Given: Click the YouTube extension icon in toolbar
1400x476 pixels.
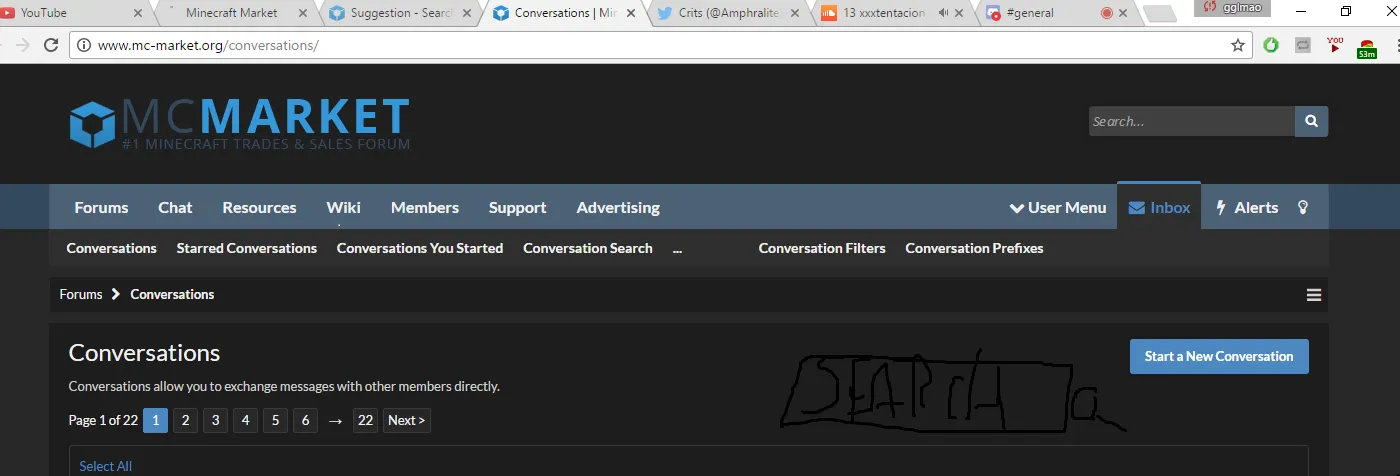Looking at the screenshot, I should [1335, 44].
